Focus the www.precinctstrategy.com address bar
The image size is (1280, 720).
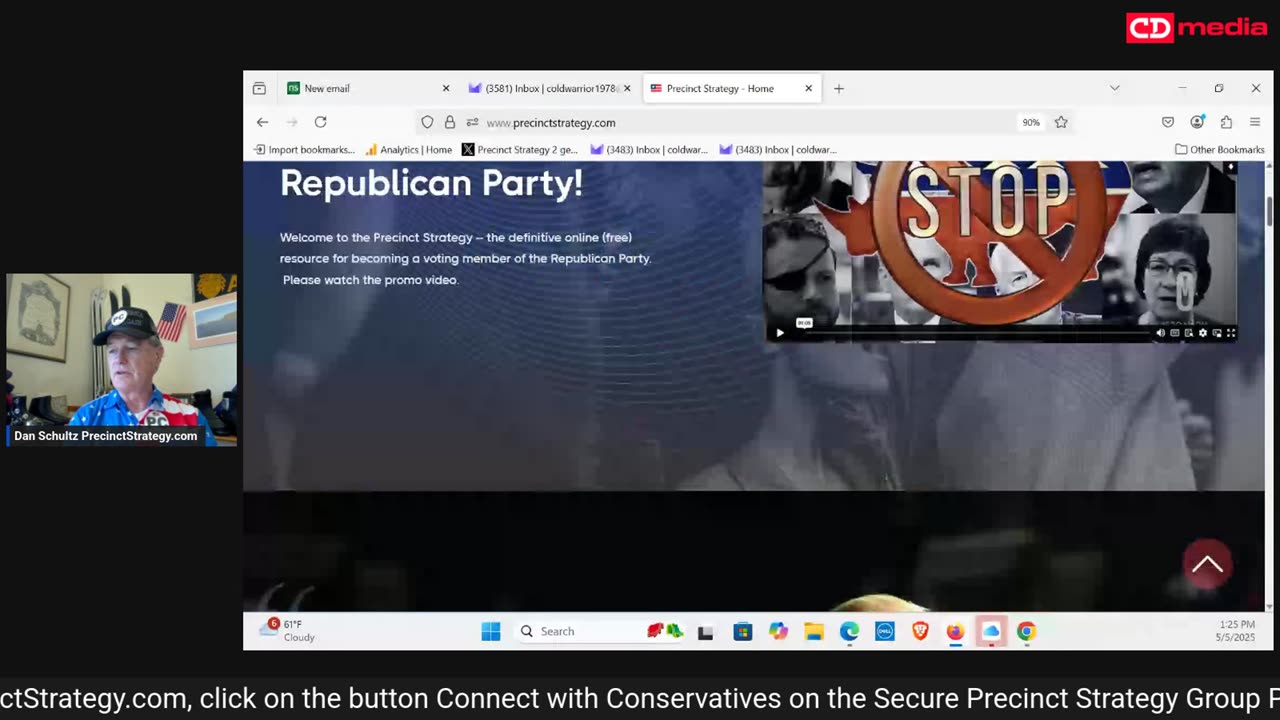[745, 122]
